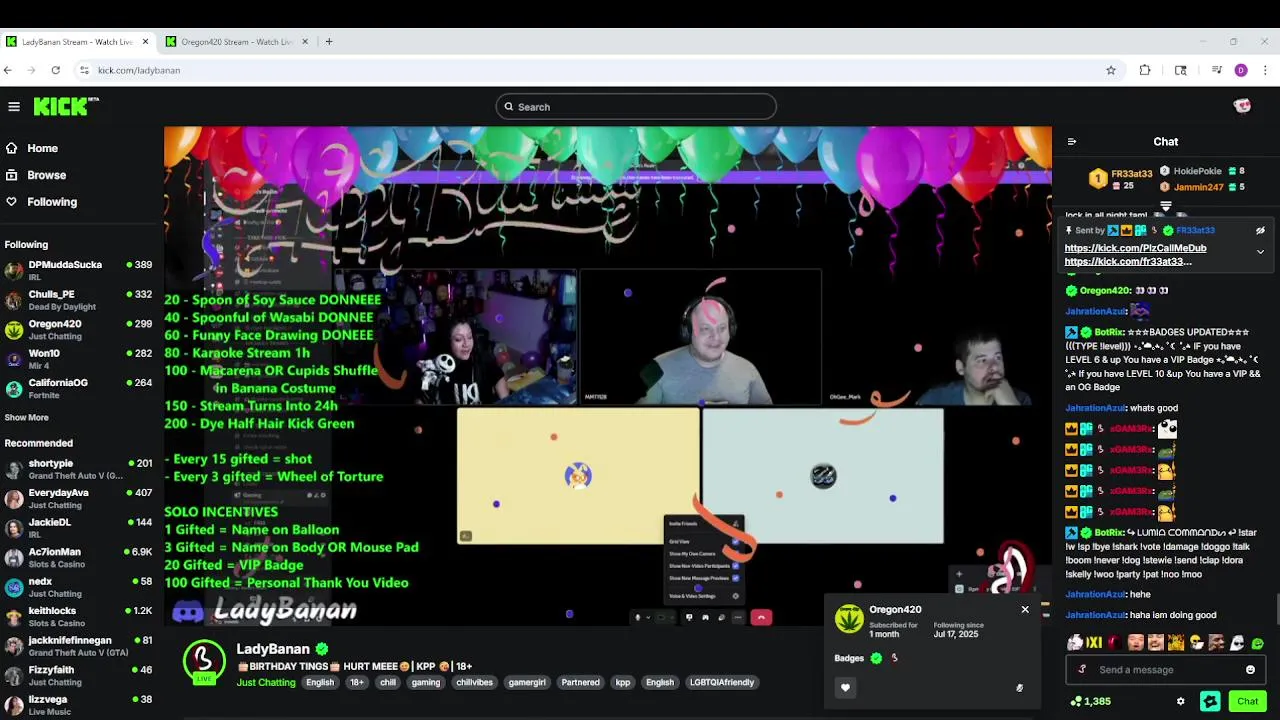This screenshot has height=720, width=1280.
Task: Click LadyBanan live avatar
Action: tap(204, 662)
